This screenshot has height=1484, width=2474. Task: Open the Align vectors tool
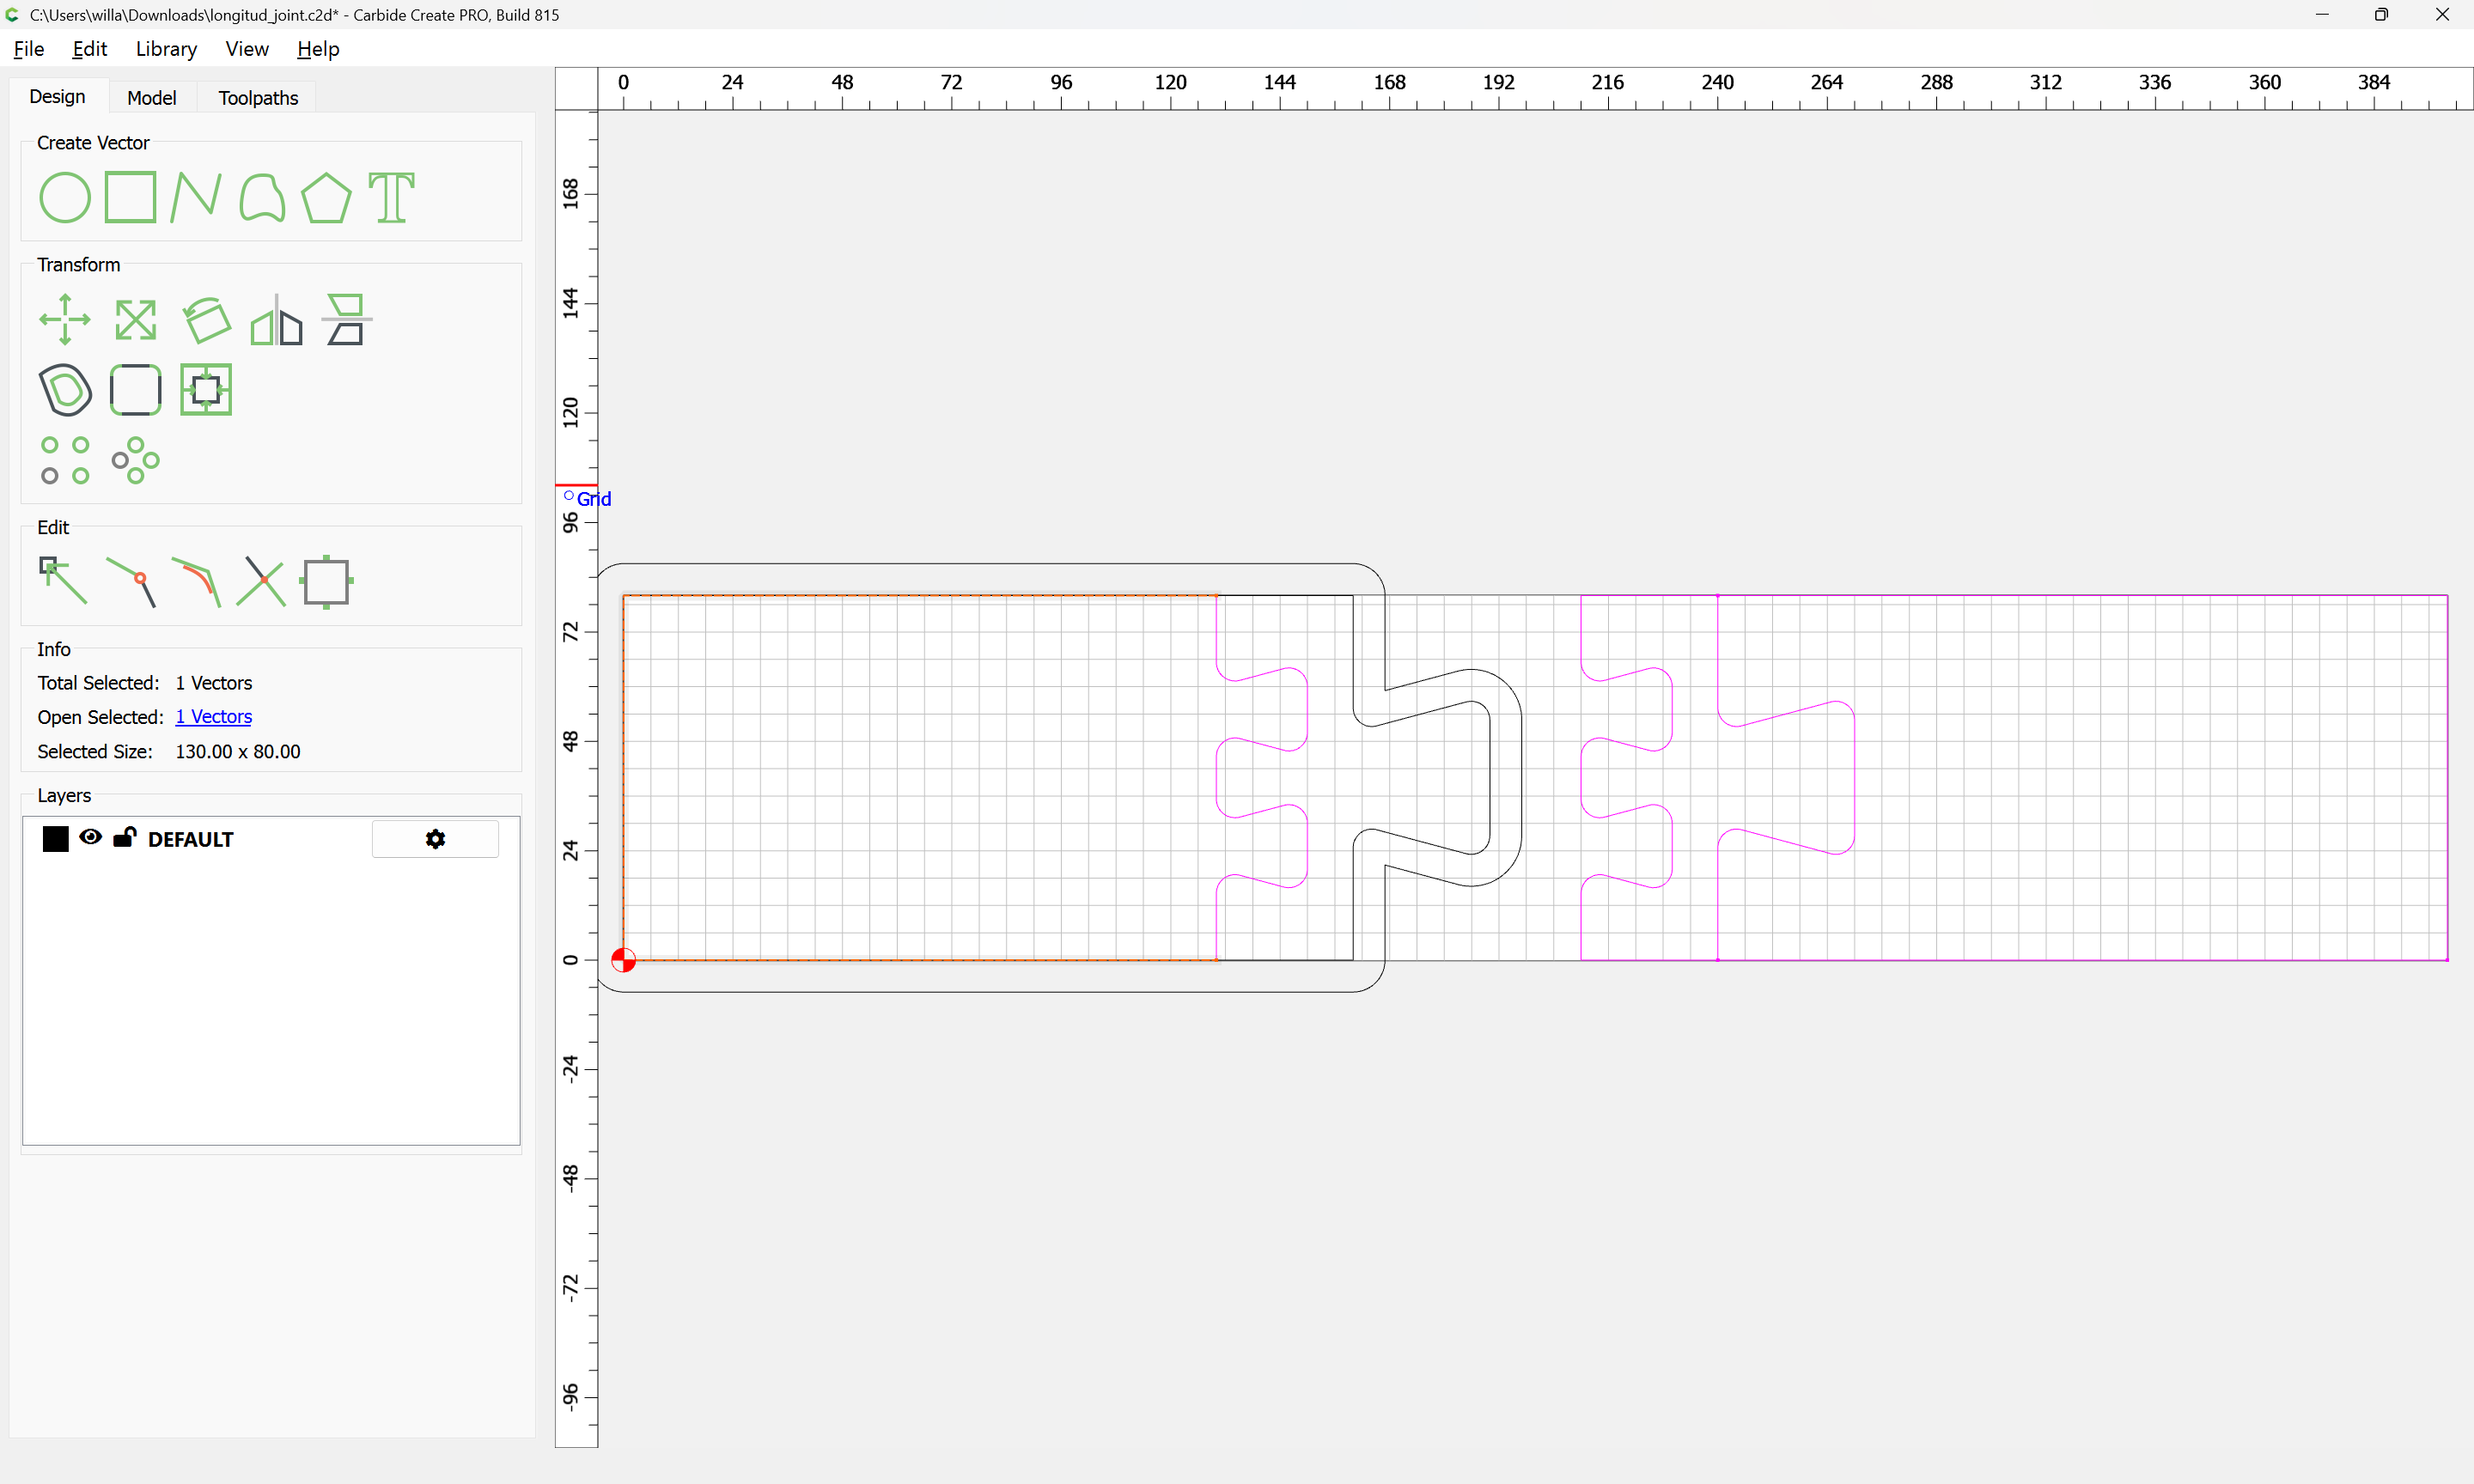tap(346, 319)
